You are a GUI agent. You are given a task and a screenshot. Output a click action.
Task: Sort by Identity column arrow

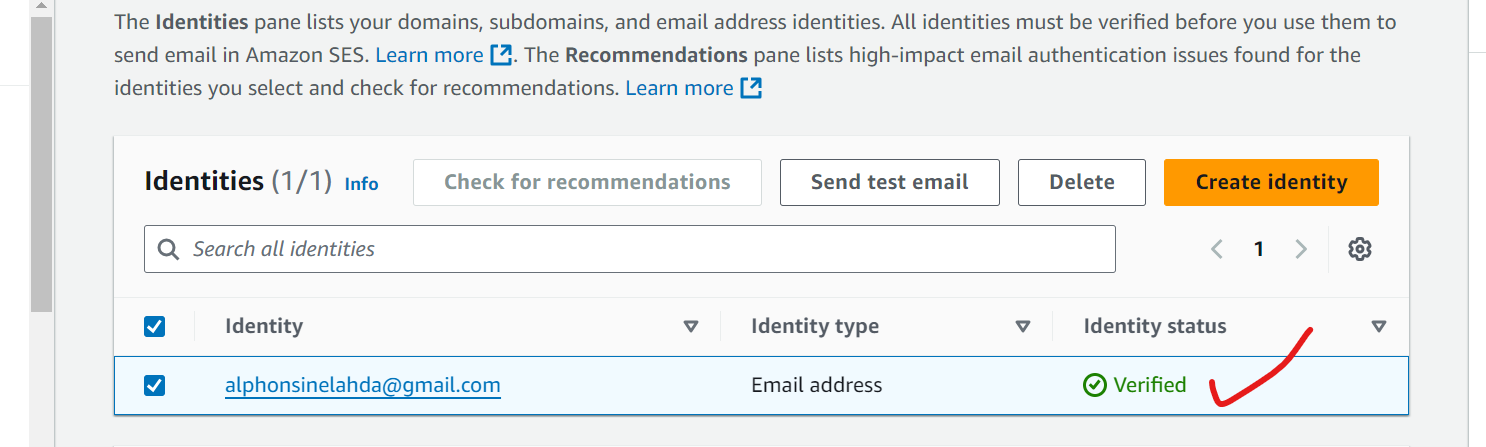[x=690, y=326]
